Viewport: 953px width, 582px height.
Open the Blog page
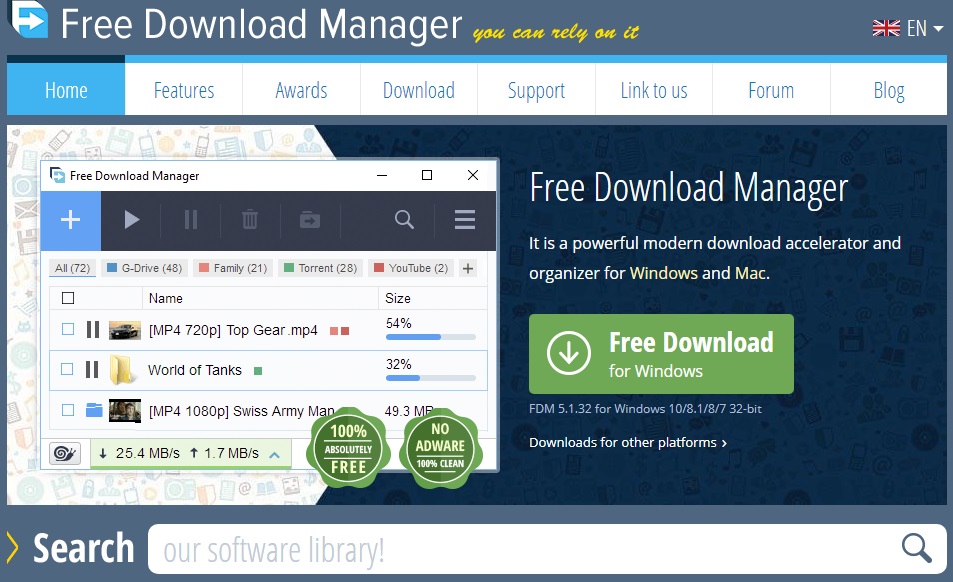(x=889, y=90)
